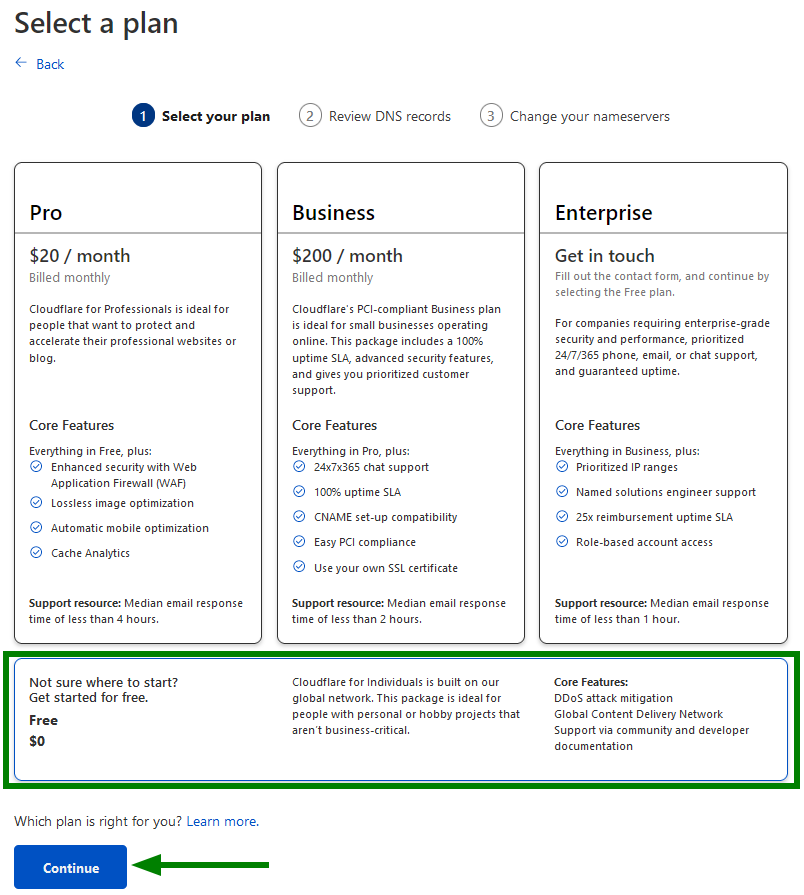Viewport: 804px width, 895px height.
Task: Click checkmark icon beside 24x7x365 chat support
Action: [x=299, y=466]
